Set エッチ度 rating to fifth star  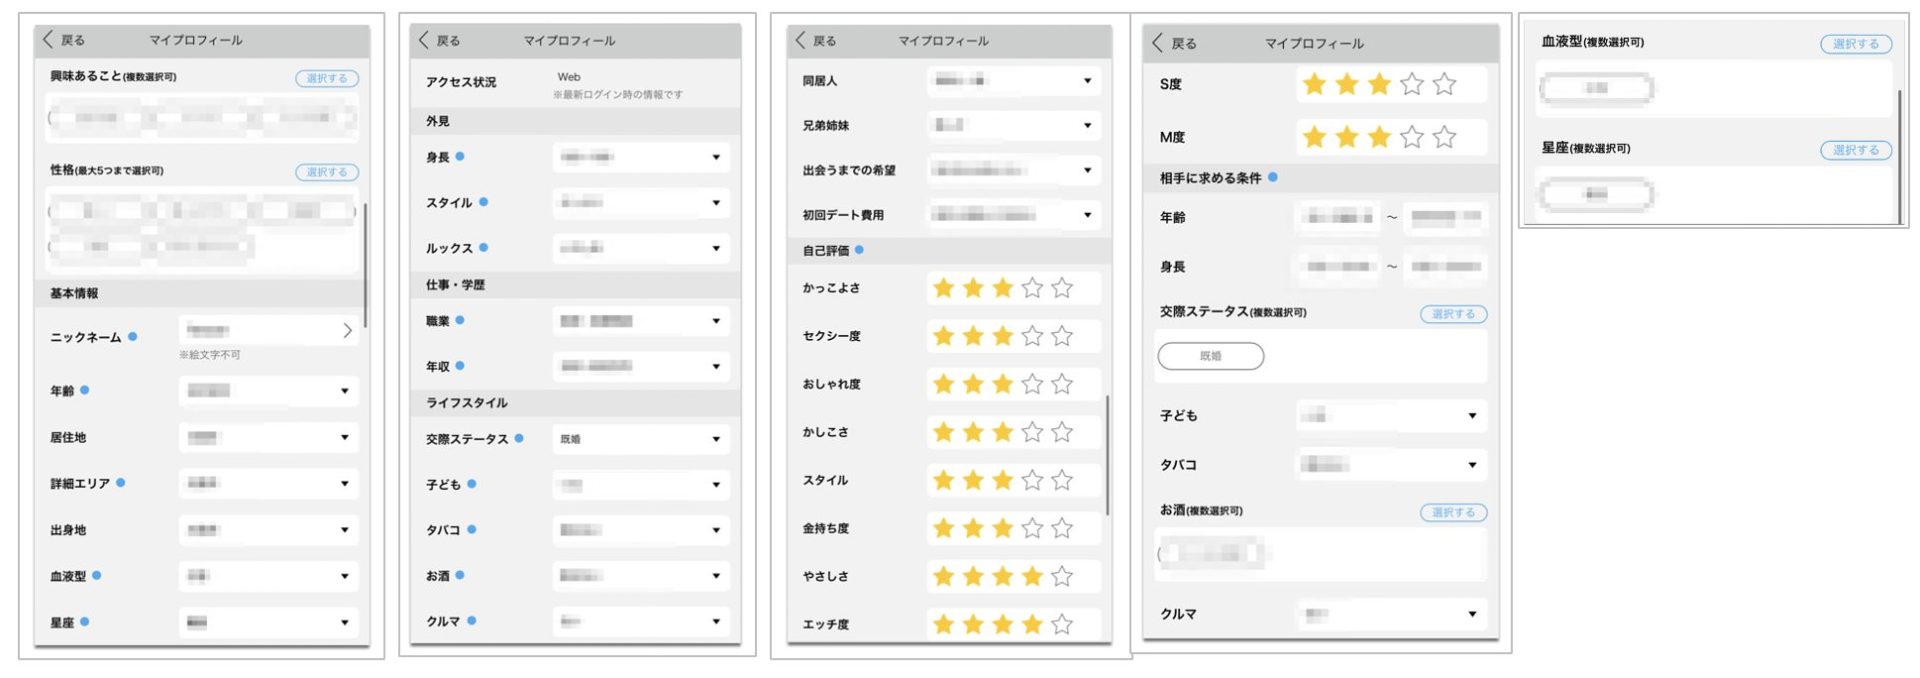click(x=1062, y=624)
